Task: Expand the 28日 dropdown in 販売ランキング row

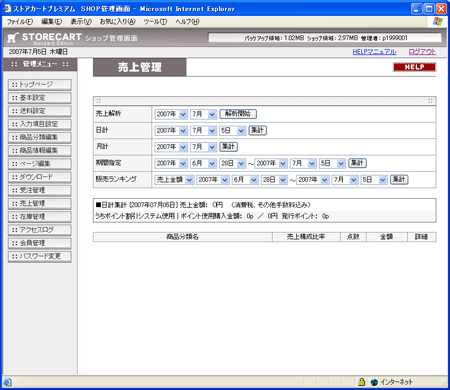Action: [x=274, y=179]
